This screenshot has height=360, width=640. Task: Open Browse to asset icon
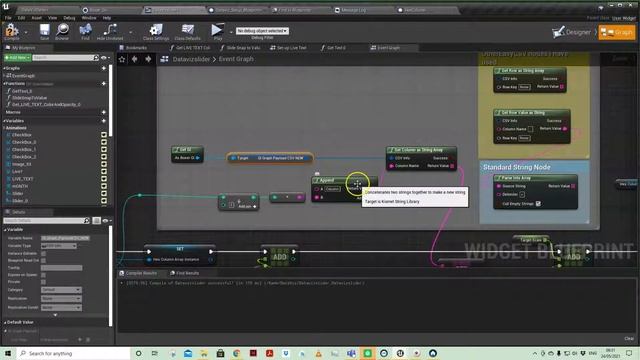tap(62, 31)
